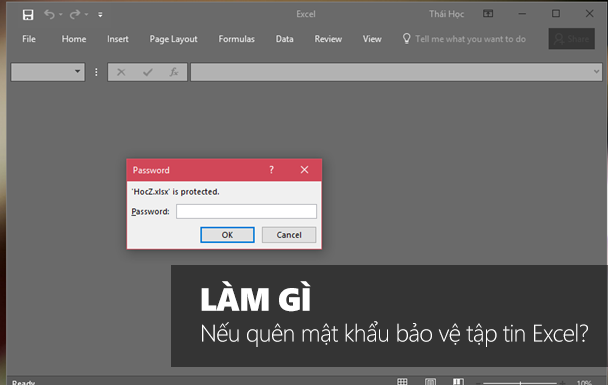Image resolution: width=608 pixels, height=392 pixels.
Task: Open the Undo history dropdown arrow
Action: pos(60,15)
